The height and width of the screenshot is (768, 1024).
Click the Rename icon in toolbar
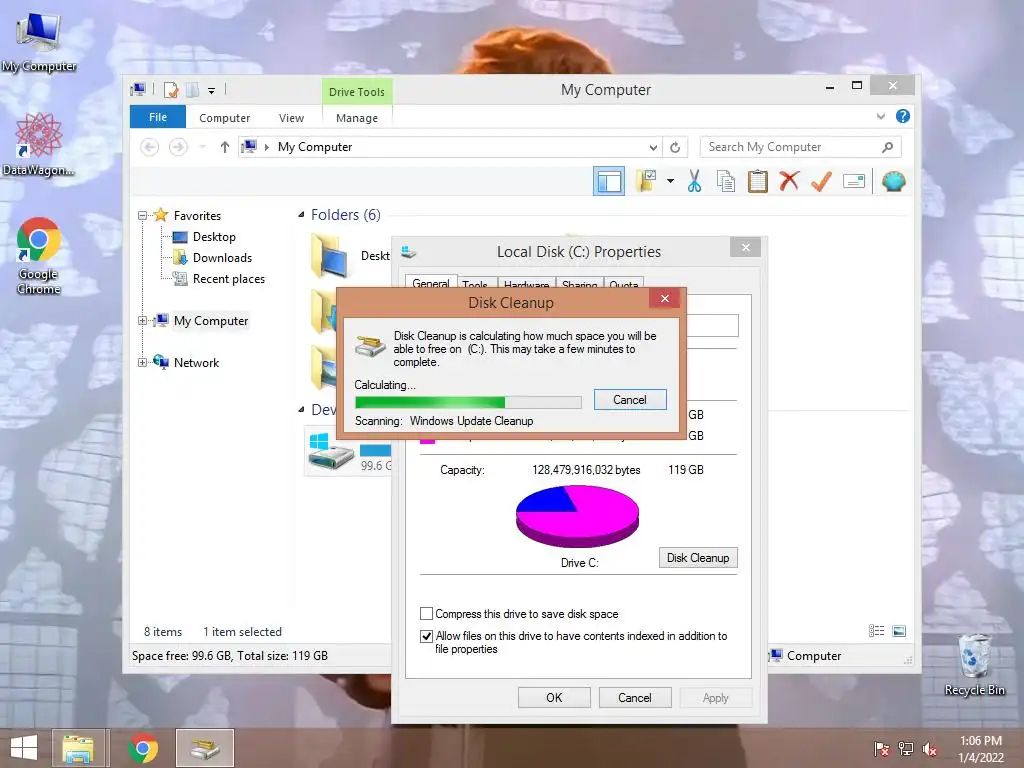point(854,181)
